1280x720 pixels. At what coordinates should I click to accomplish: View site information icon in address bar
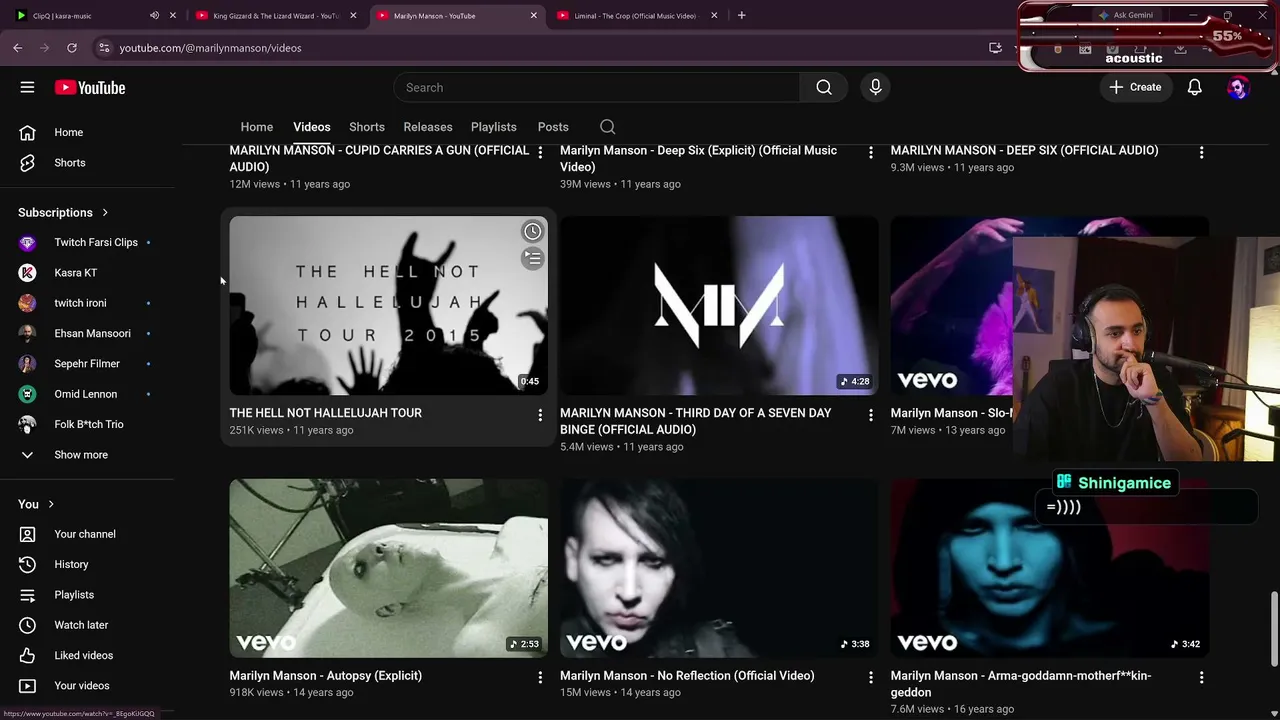(104, 48)
